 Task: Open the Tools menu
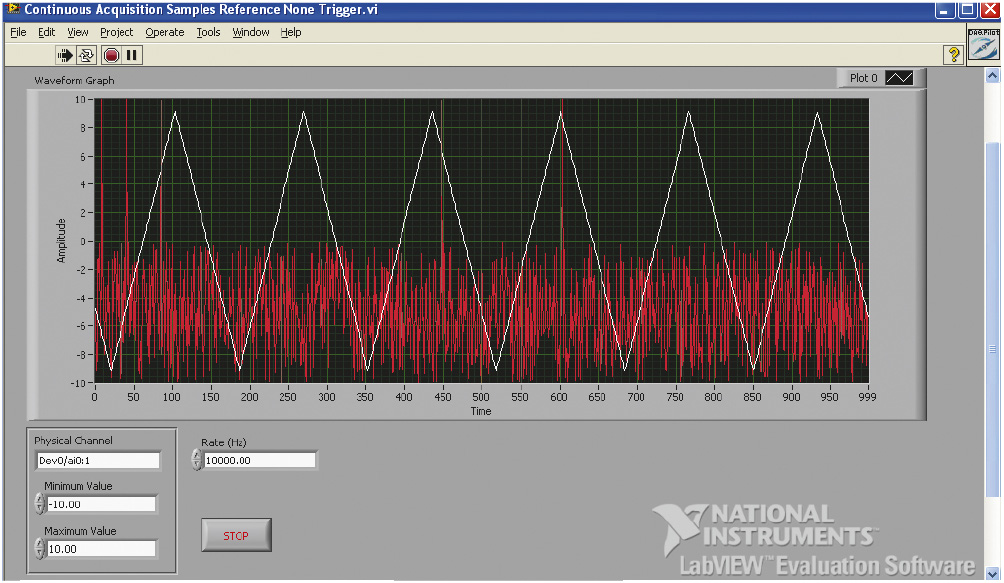tap(208, 32)
